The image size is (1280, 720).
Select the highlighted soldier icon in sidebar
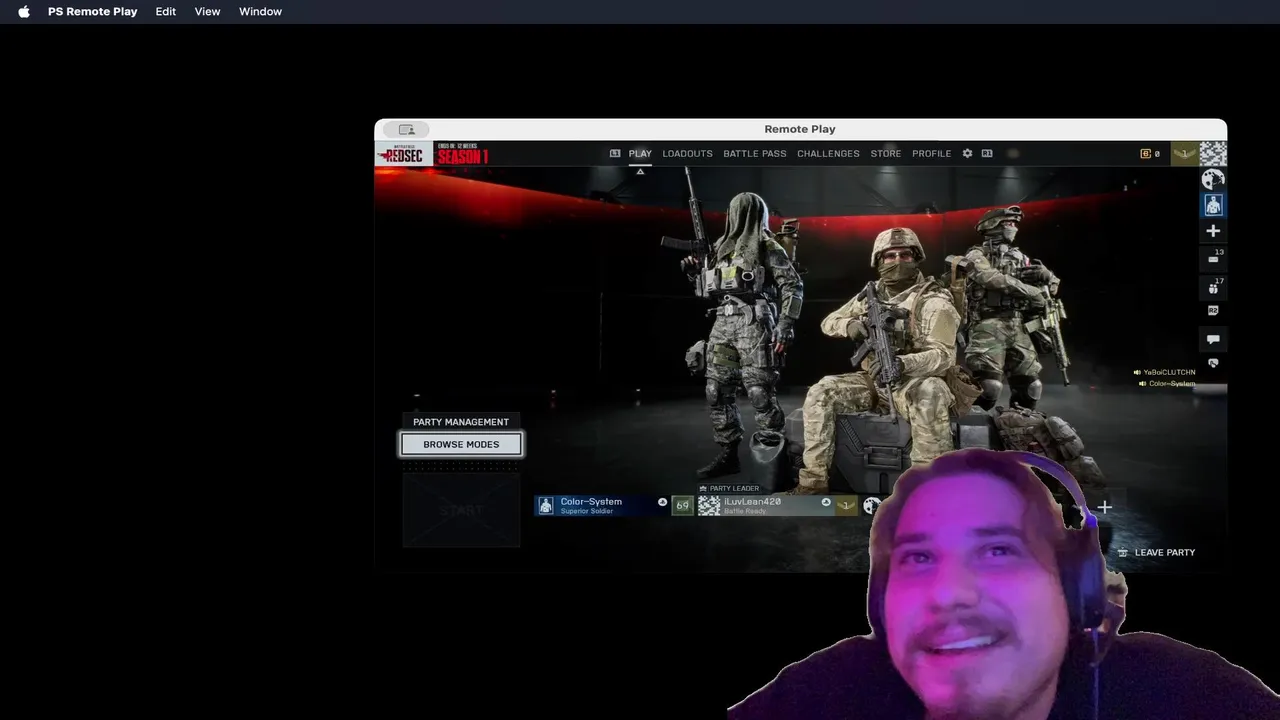pos(1213,205)
